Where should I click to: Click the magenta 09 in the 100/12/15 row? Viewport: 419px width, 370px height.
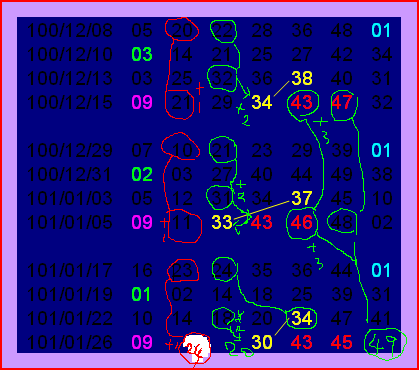click(x=142, y=102)
